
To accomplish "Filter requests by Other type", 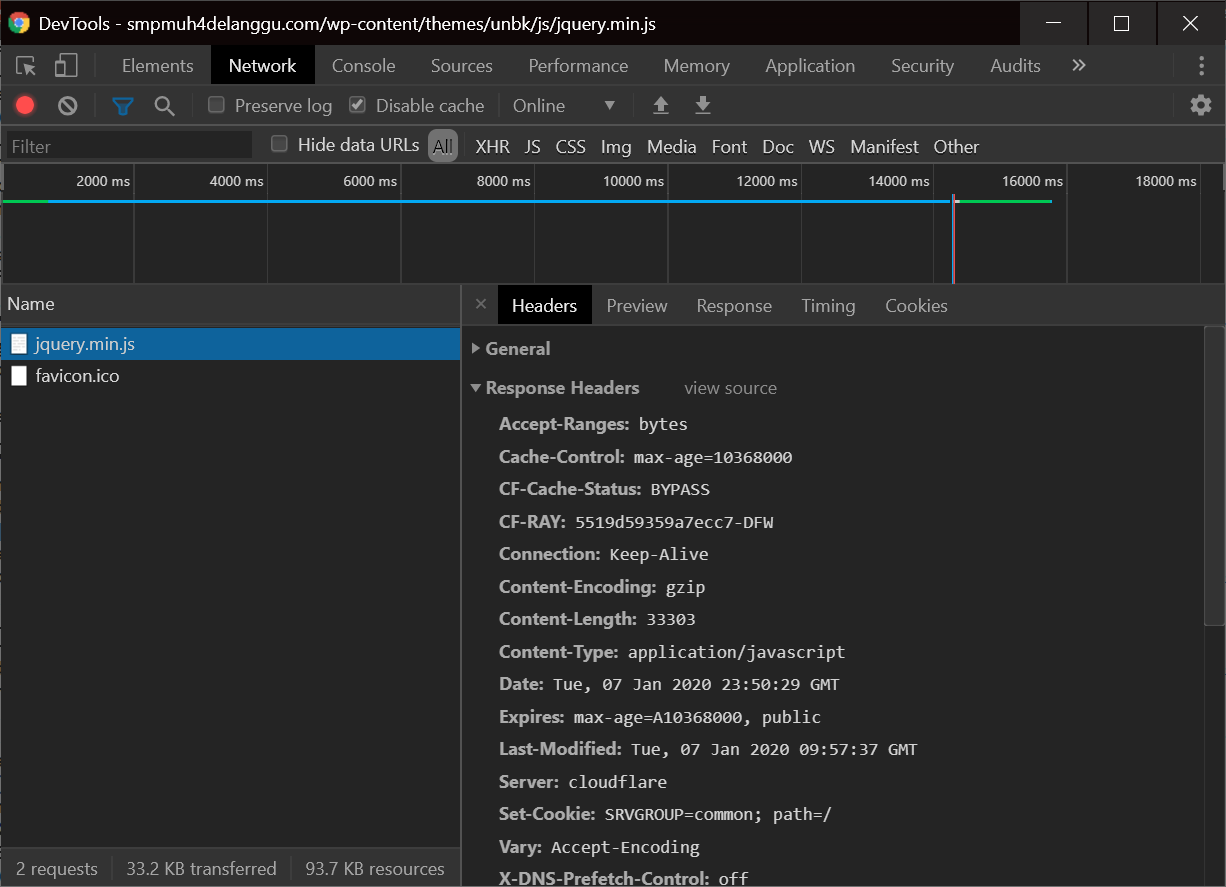I will pyautogui.click(x=956, y=147).
